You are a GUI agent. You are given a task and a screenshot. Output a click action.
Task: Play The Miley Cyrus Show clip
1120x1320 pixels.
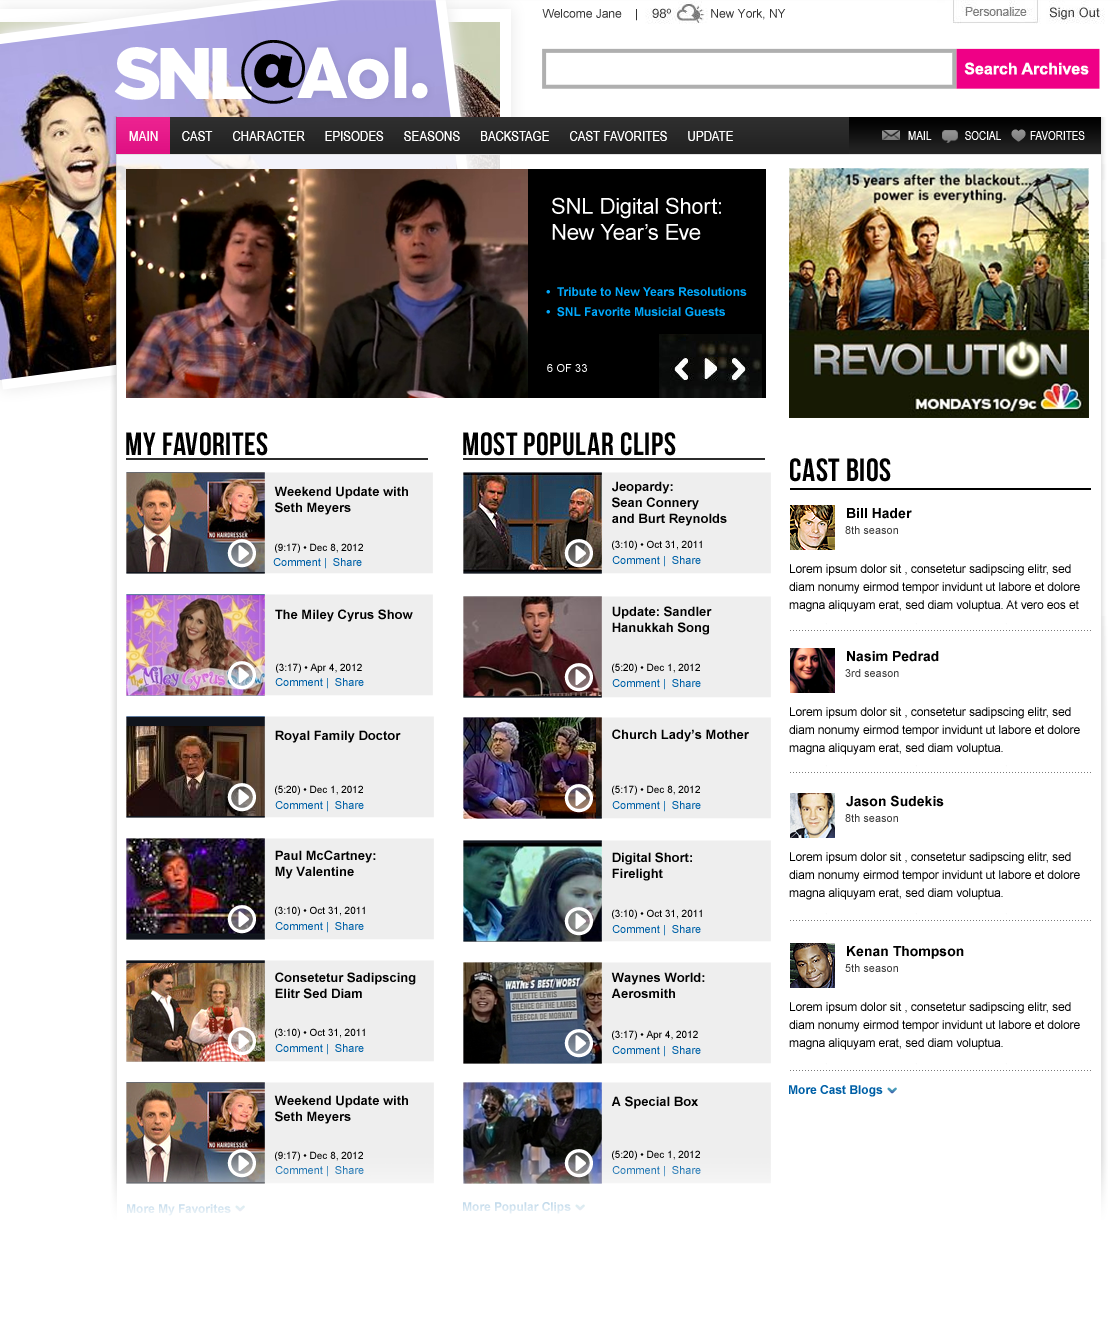242,675
